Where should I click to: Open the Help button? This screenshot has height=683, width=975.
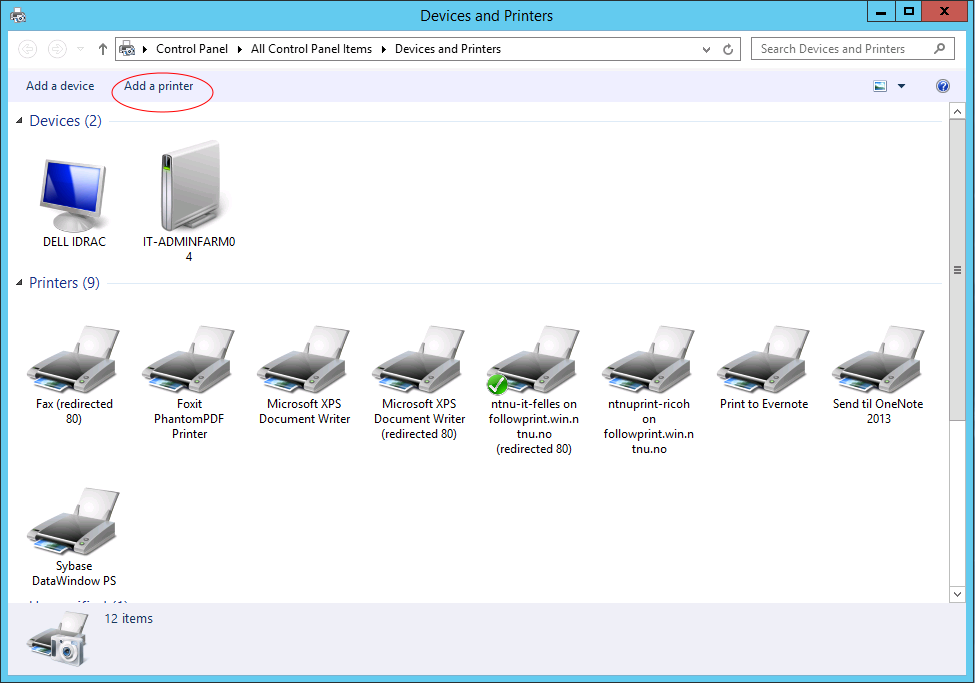pyautogui.click(x=943, y=86)
